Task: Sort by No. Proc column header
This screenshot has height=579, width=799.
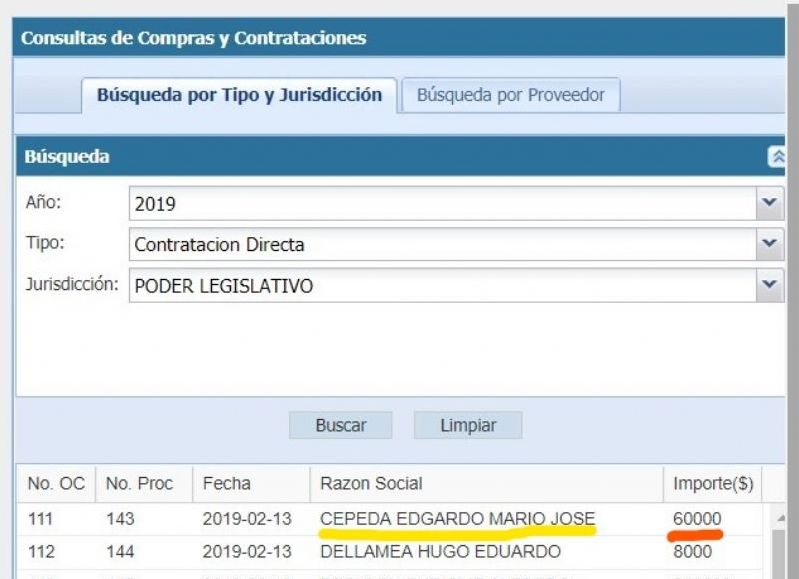Action: 139,483
